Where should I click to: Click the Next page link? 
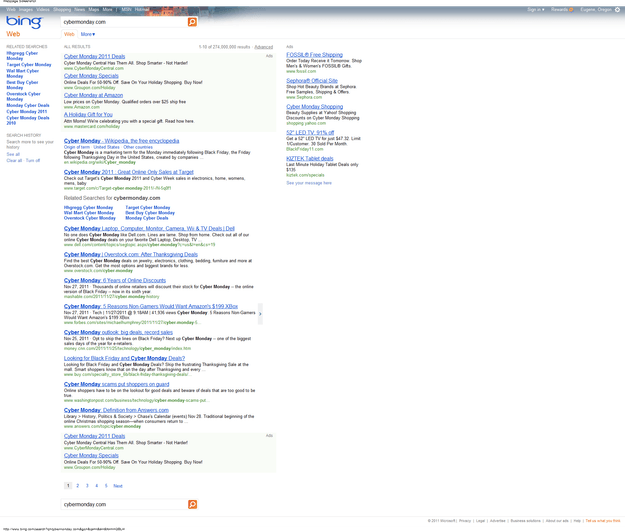(x=118, y=486)
